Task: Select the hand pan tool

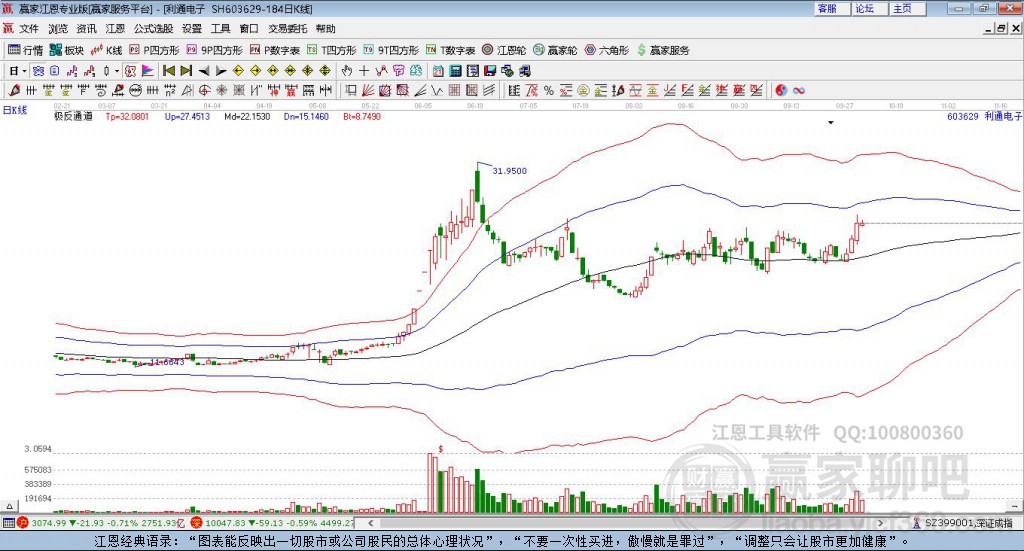Action: coord(346,71)
